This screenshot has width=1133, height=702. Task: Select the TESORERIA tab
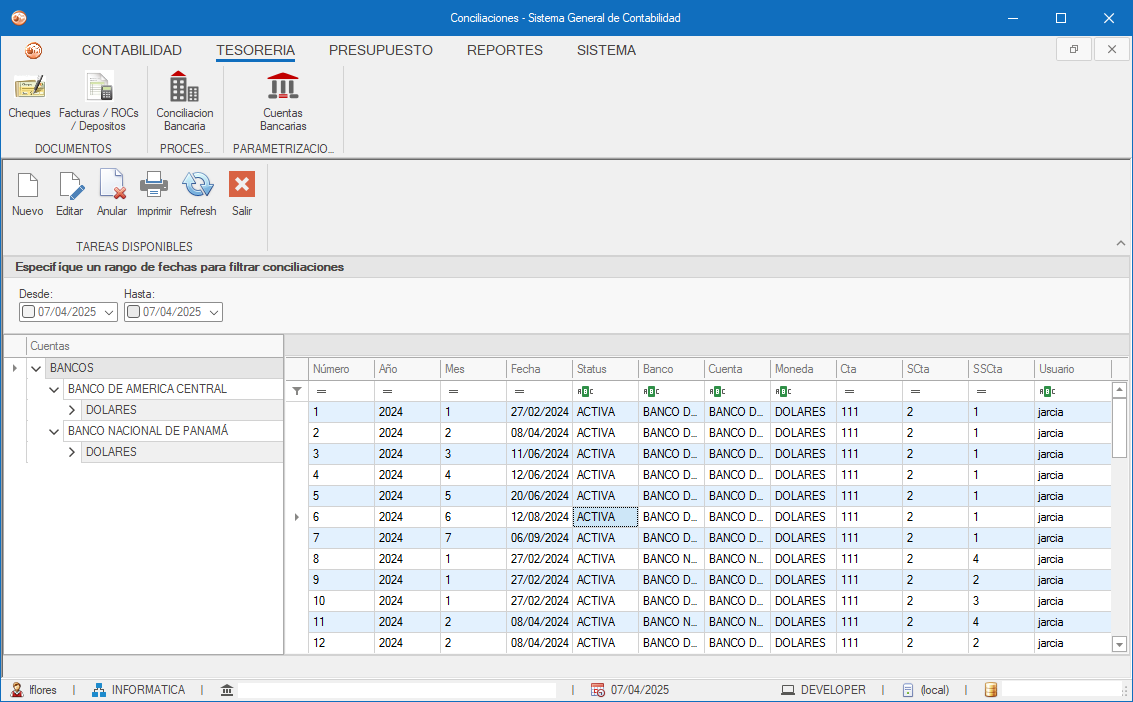(255, 51)
